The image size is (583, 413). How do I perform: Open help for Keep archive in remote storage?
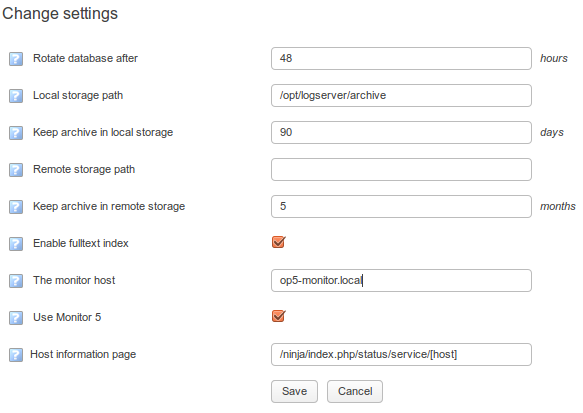16,207
